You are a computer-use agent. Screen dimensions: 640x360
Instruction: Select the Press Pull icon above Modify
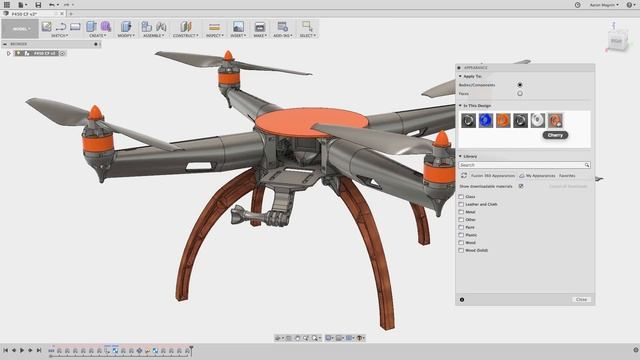[x=126, y=27]
